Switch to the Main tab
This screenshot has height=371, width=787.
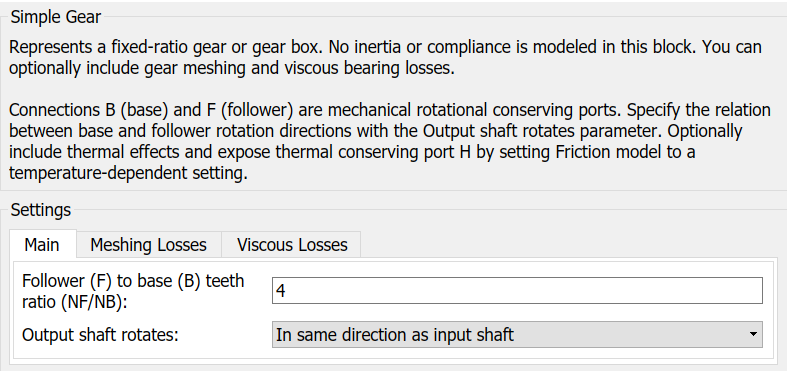[x=42, y=244]
